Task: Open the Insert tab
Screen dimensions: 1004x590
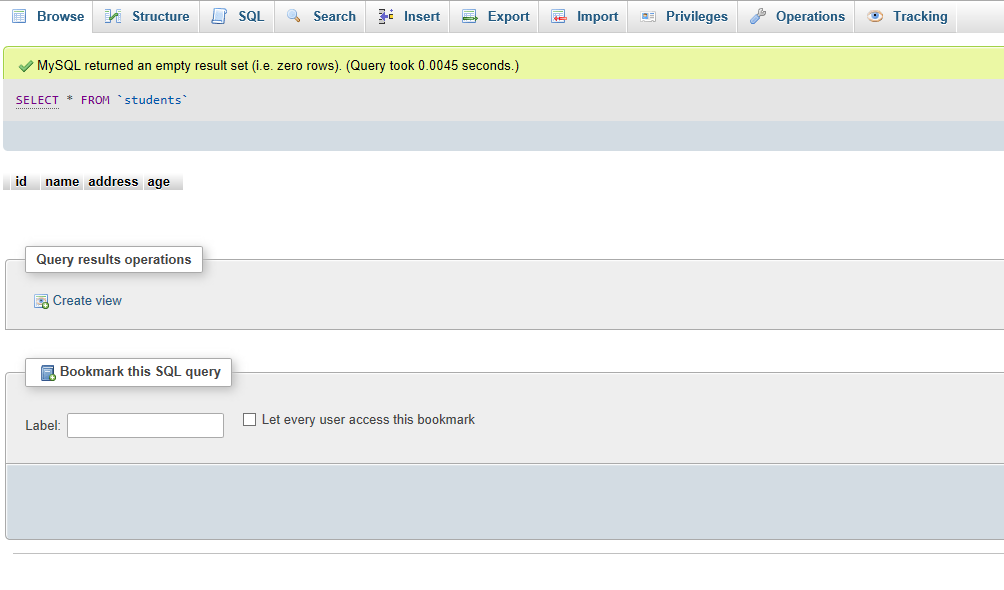Action: click(407, 16)
